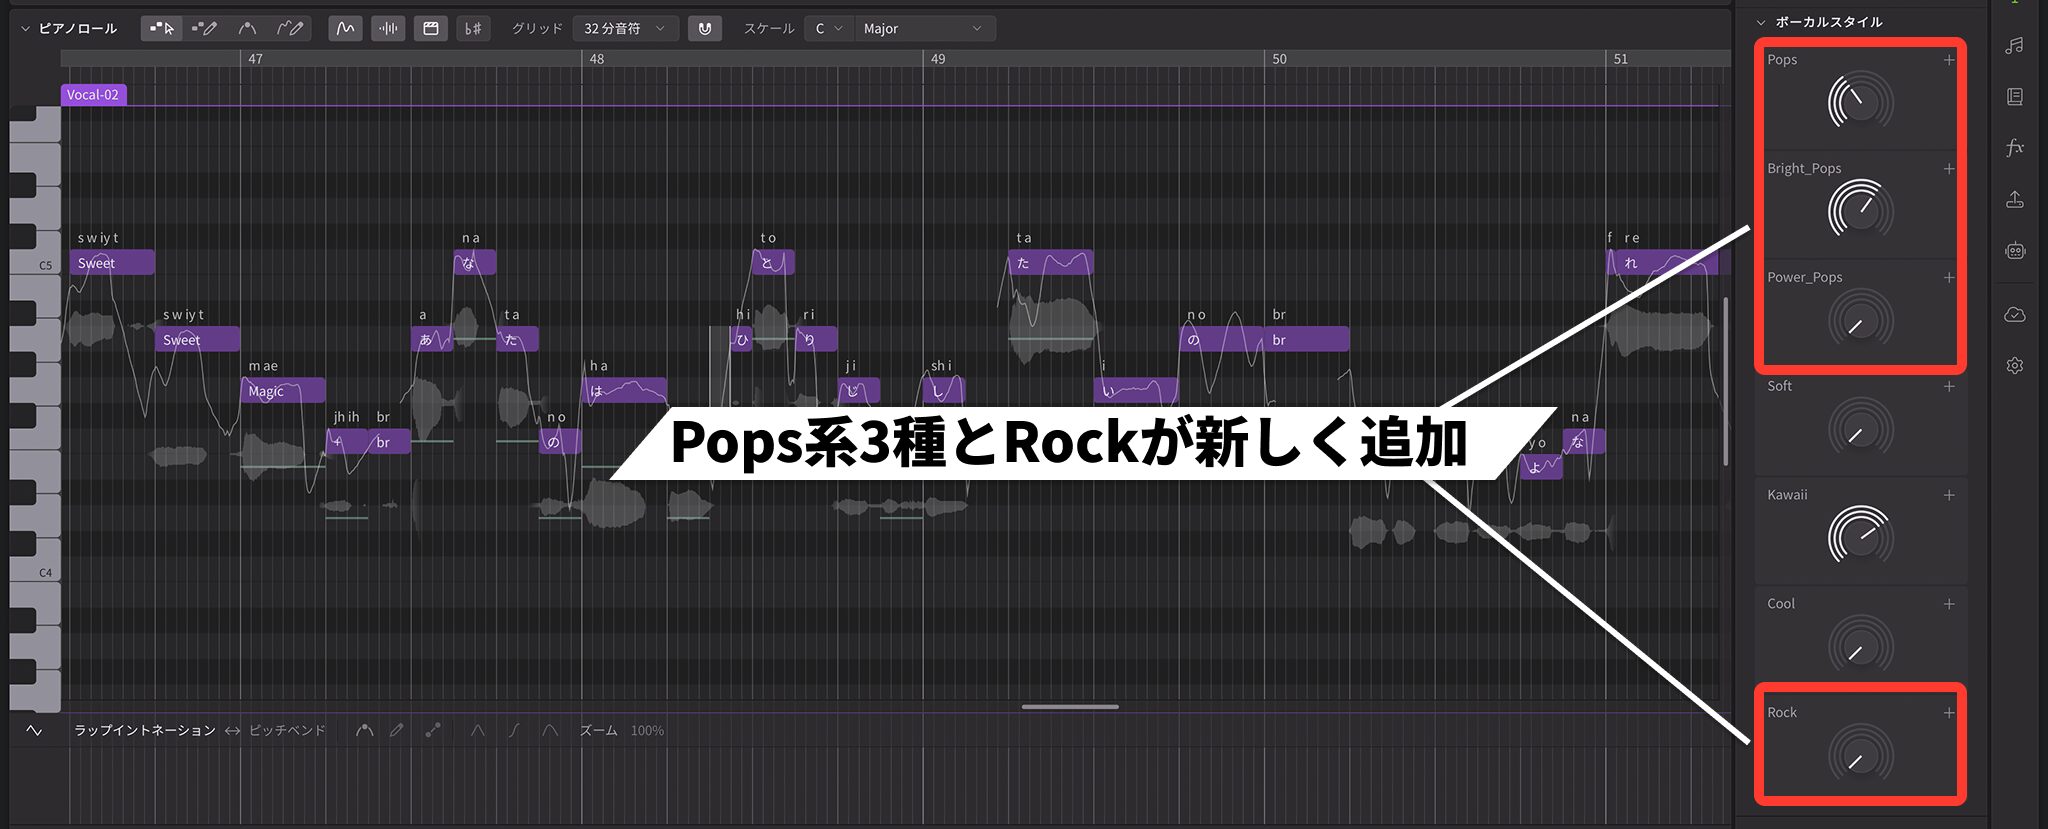
Task: Click measure 50 on timeline ruler
Action: point(1279,59)
